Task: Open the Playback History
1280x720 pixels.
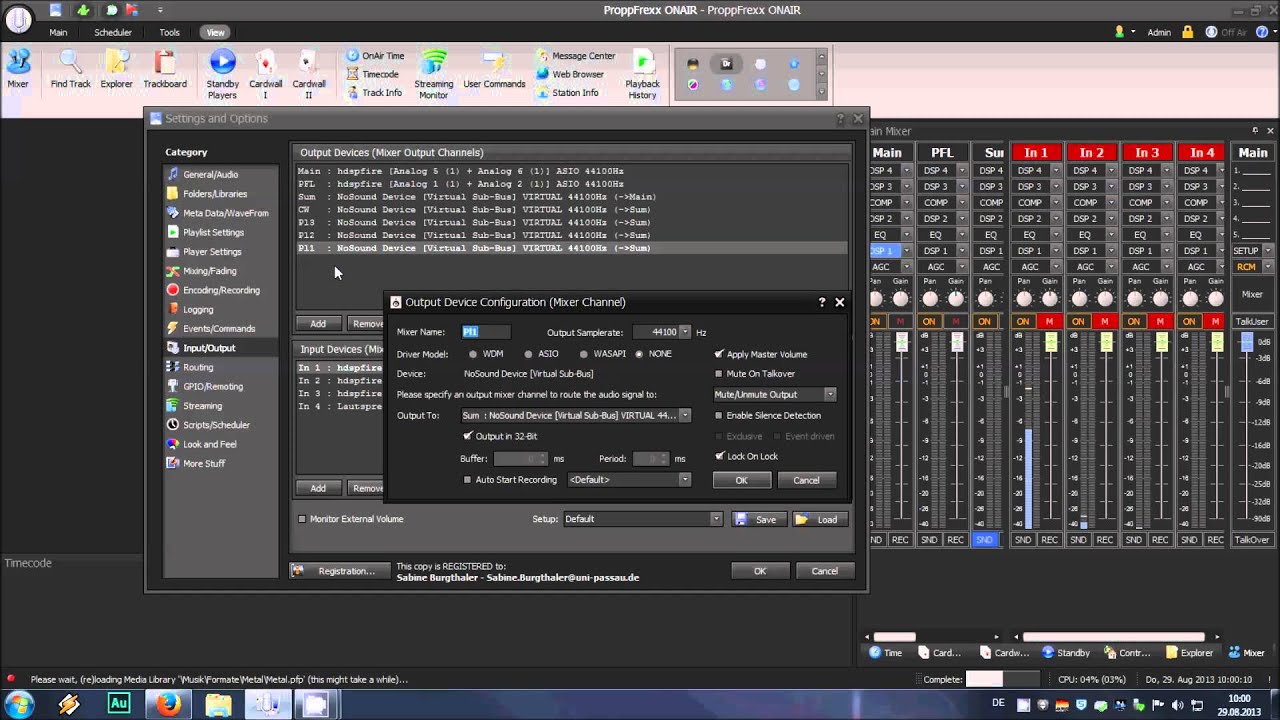Action: point(642,75)
